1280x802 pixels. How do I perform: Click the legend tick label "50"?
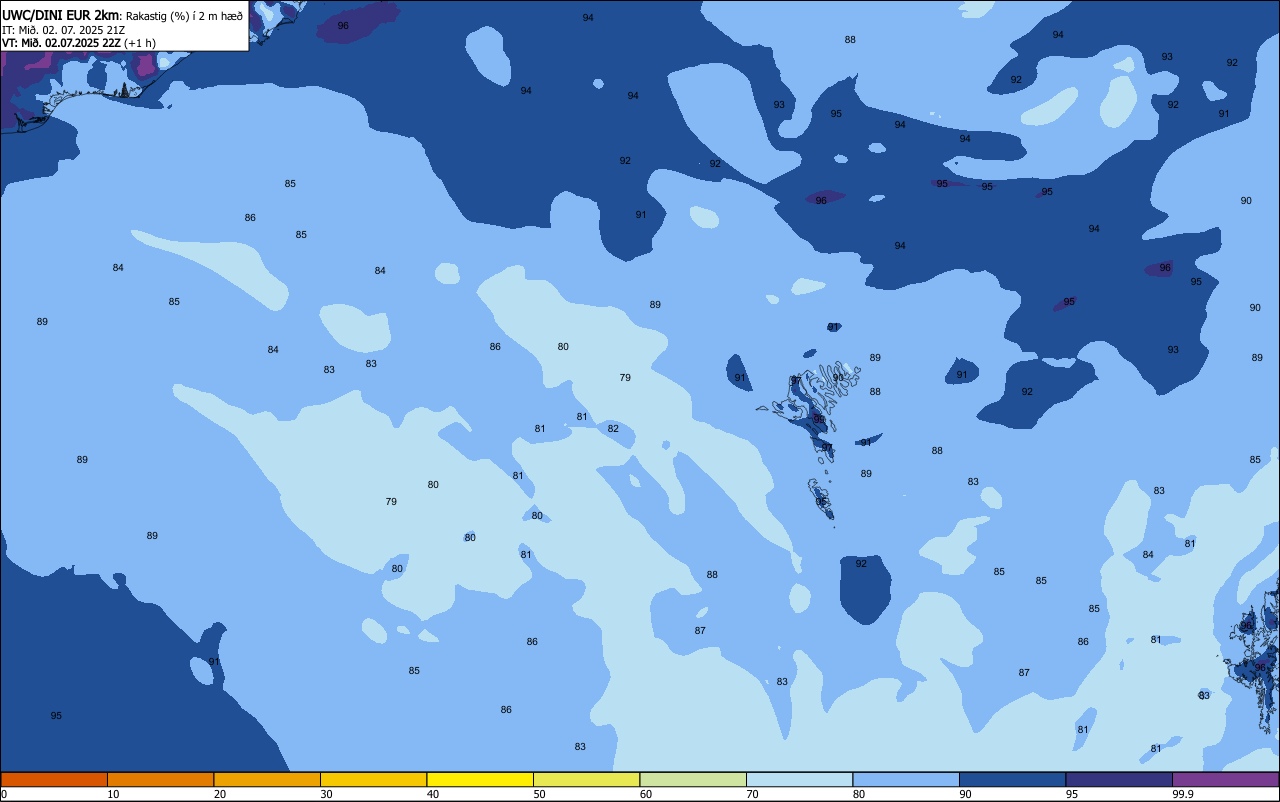539,794
